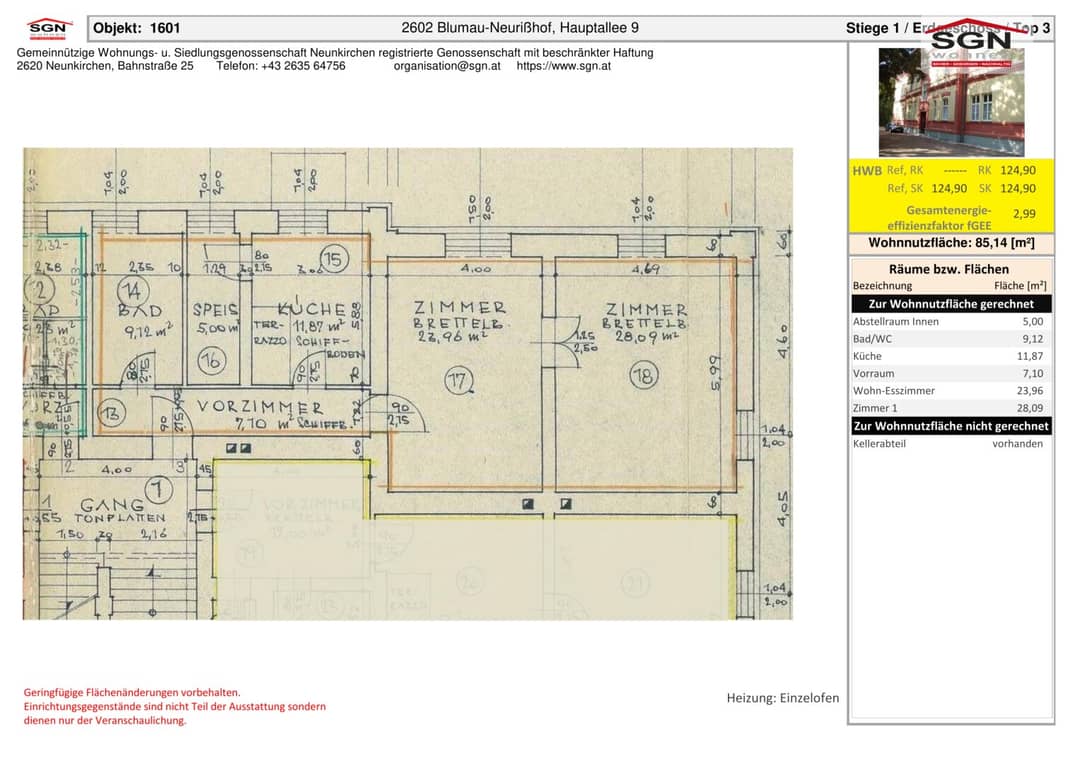This screenshot has height=763, width=1080.
Task: Click room 14 'BAD' in the floor plan
Action: 141,311
